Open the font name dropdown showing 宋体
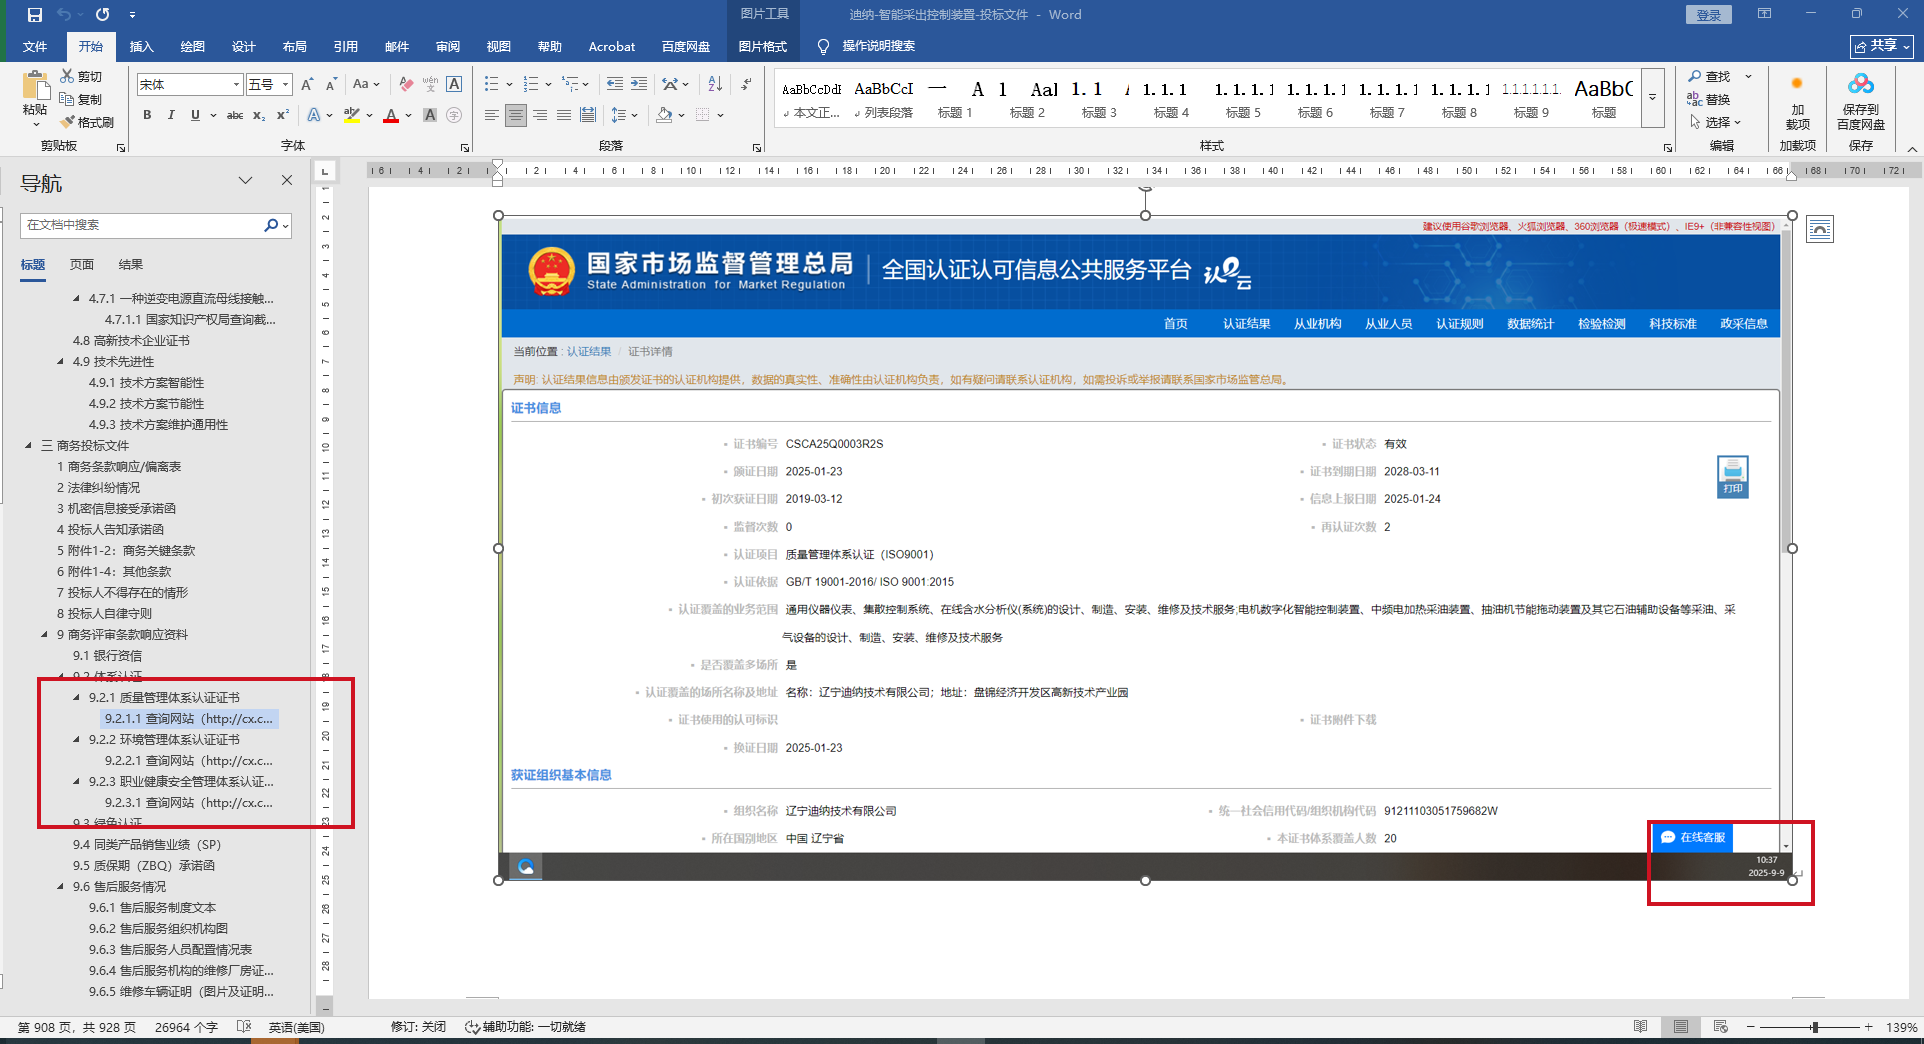The image size is (1924, 1044). [237, 85]
